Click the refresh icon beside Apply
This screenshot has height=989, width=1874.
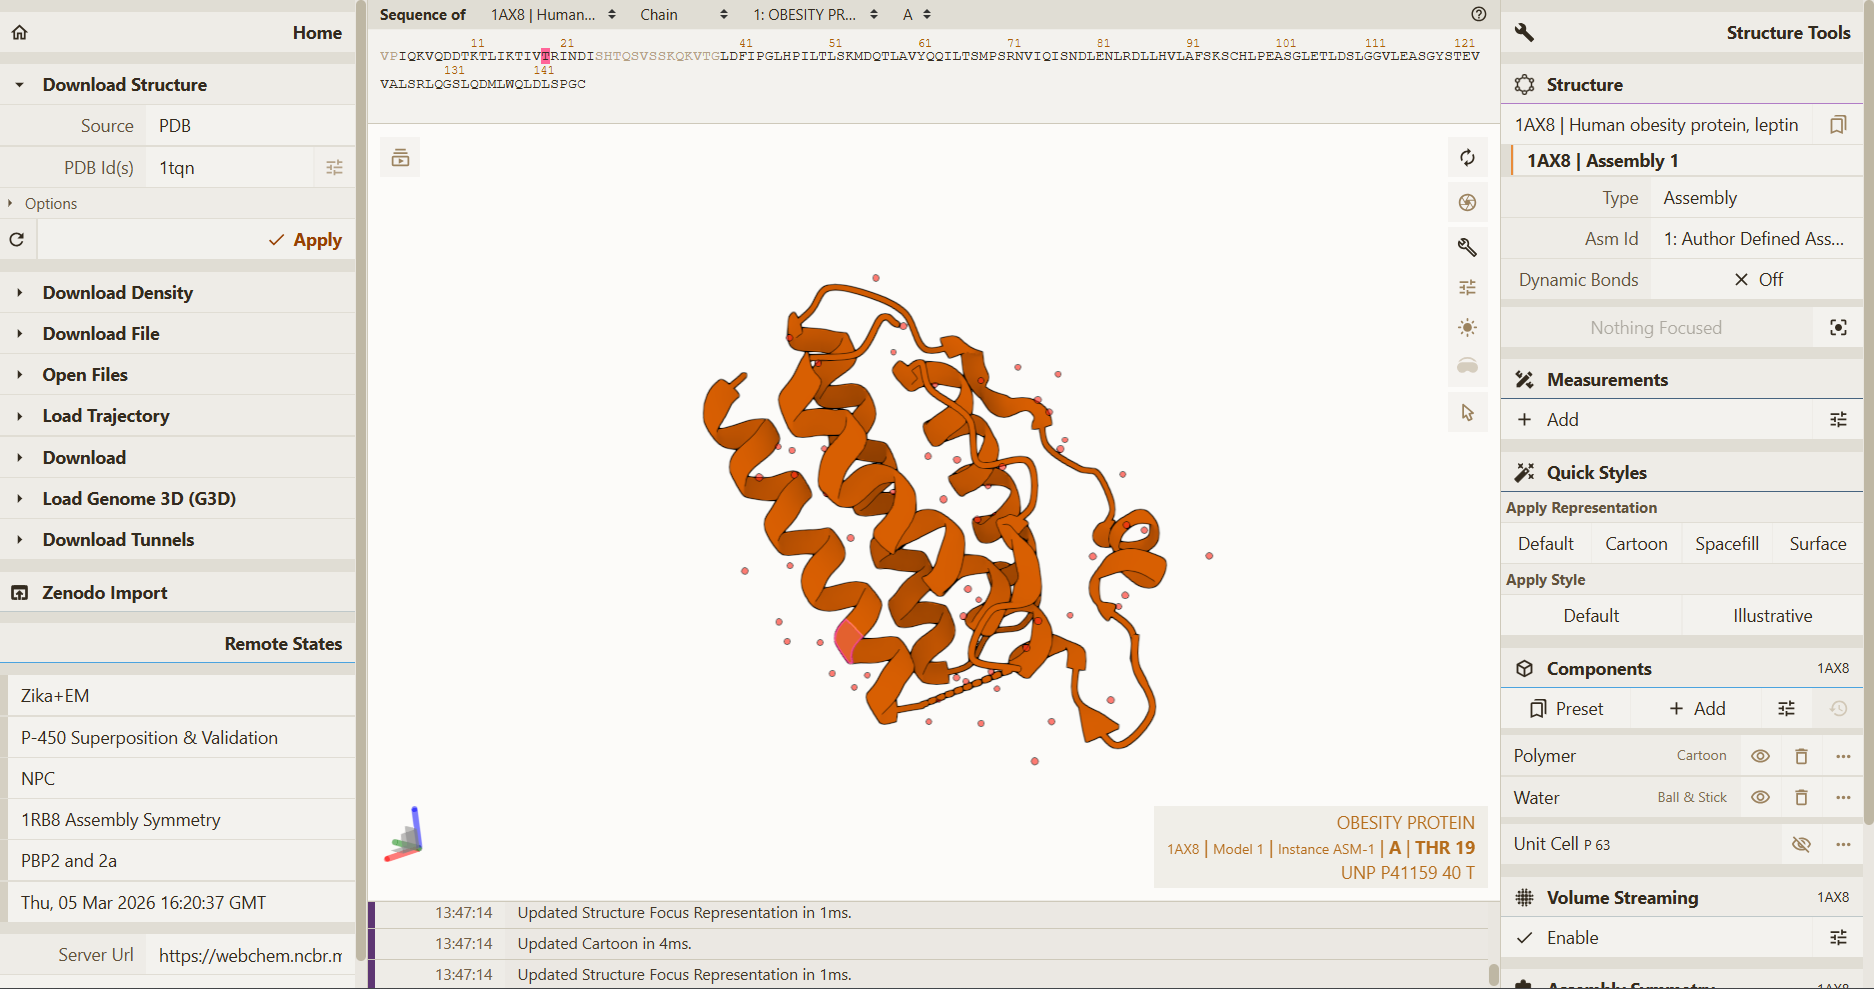click(x=17, y=240)
